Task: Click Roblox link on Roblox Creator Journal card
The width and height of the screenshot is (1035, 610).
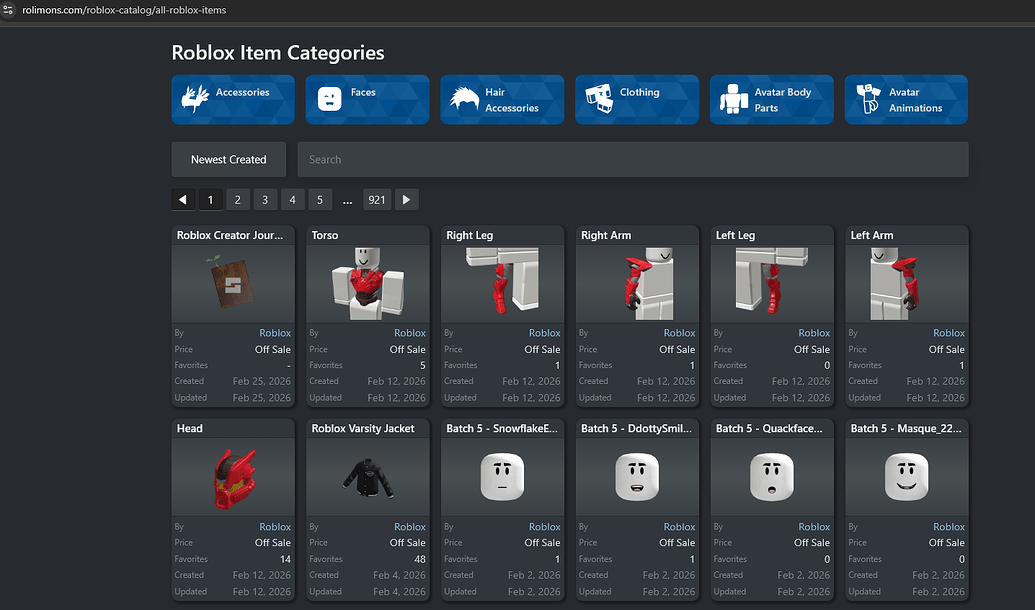Action: coord(275,333)
